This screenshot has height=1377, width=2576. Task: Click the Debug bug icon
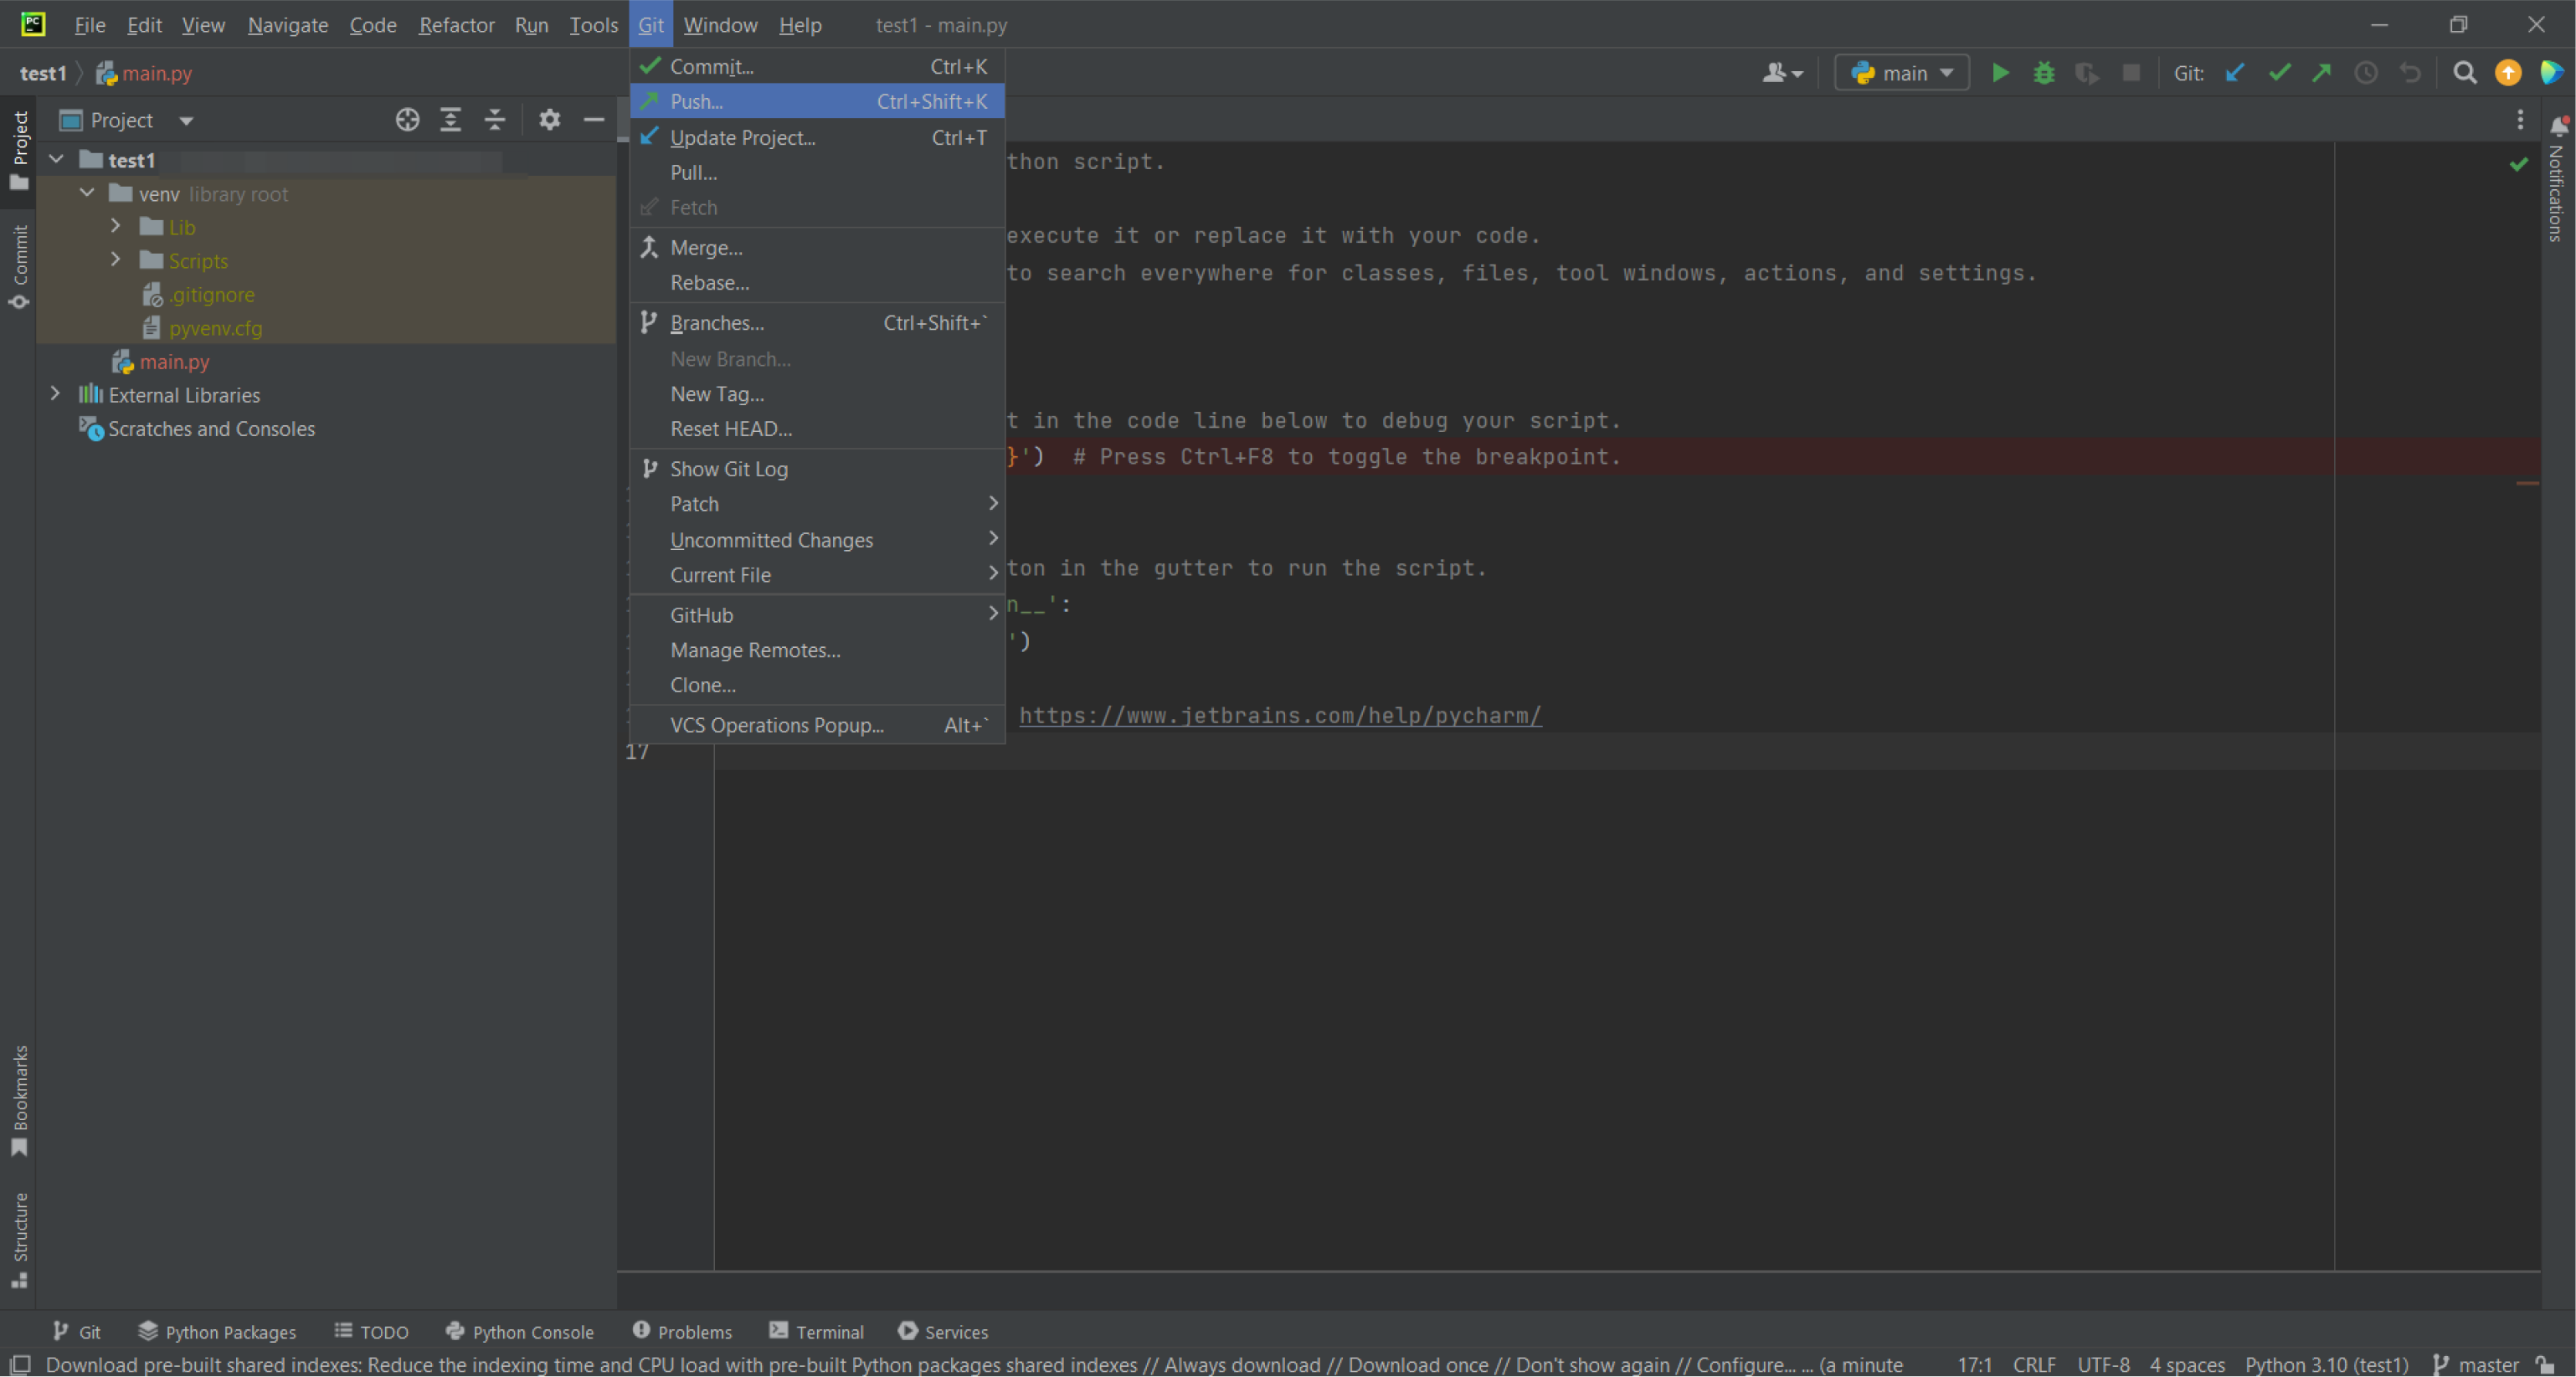tap(2044, 73)
